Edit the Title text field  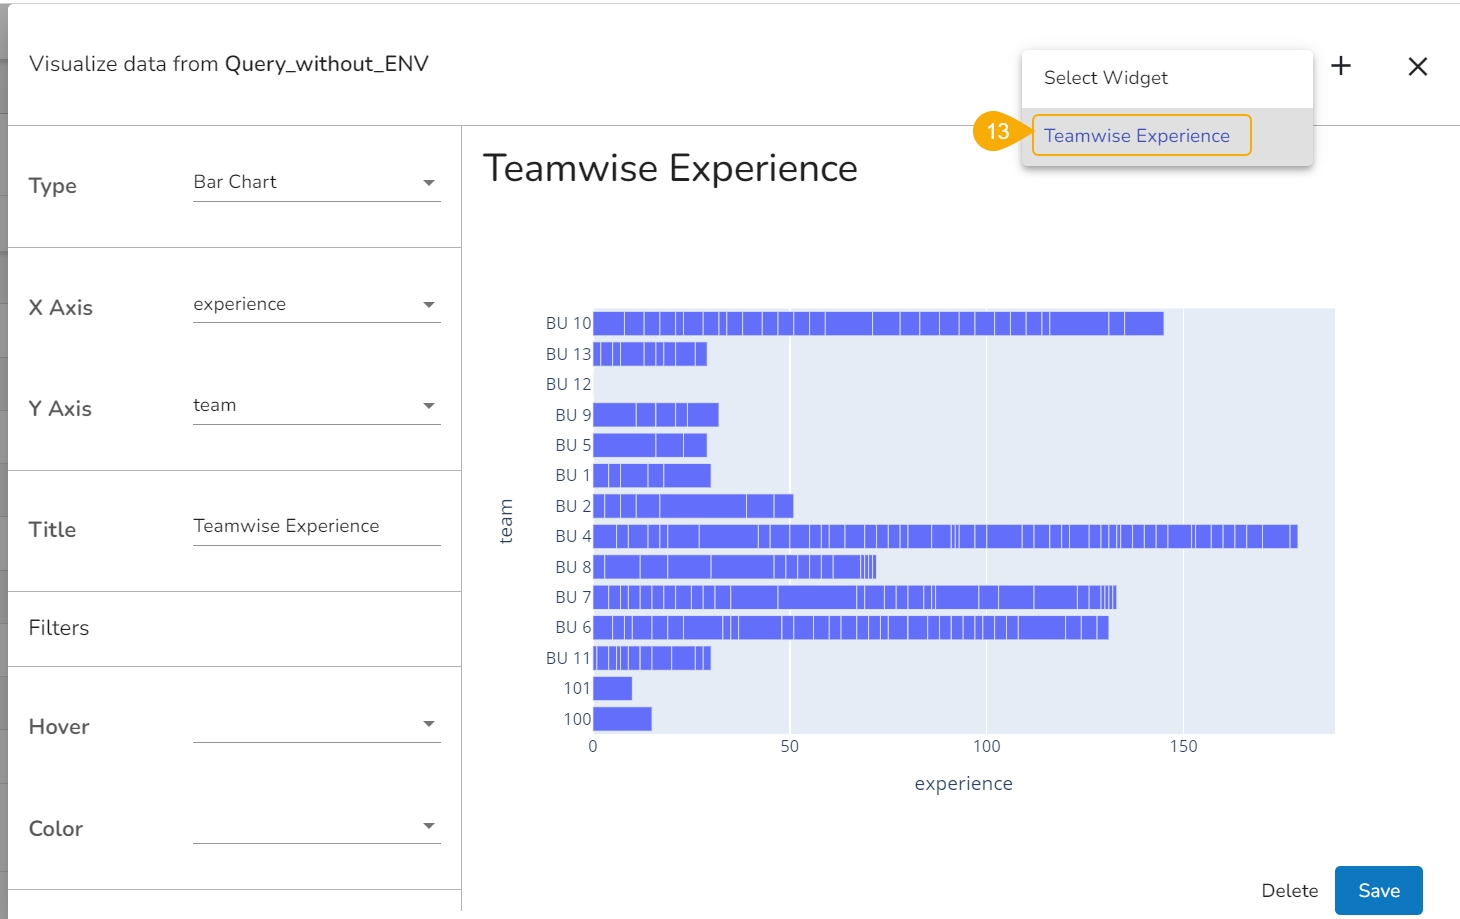(x=316, y=527)
